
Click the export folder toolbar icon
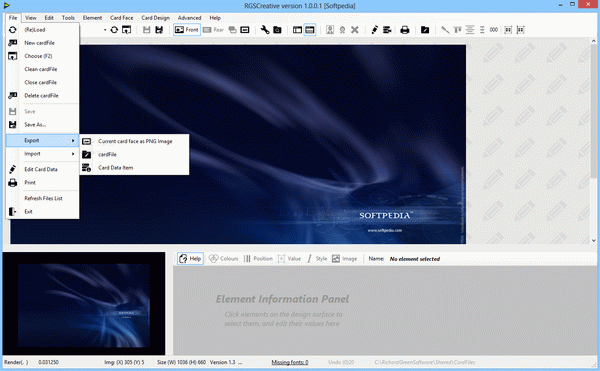tap(425, 29)
